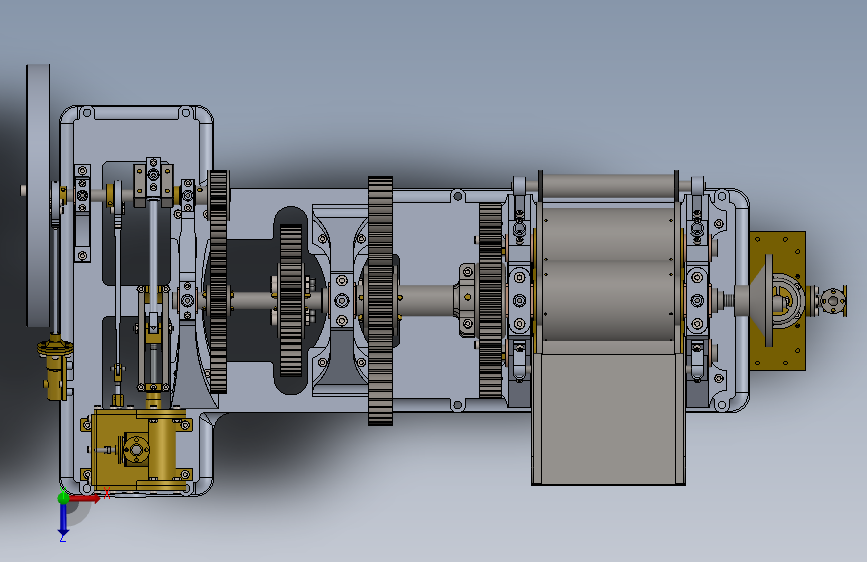This screenshot has width=867, height=562.
Task: Select the small flange coupling at right shaft end
Action: click(833, 301)
